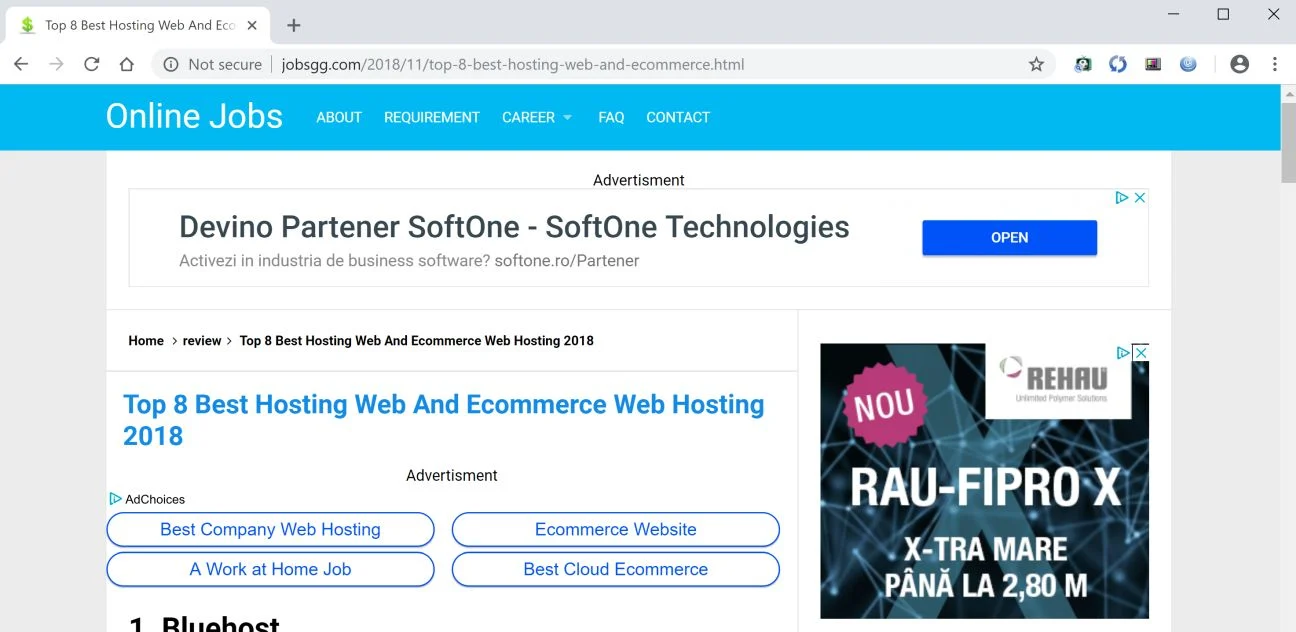This screenshot has width=1296, height=632.
Task: Click Best Cloud Ecommerce link
Action: tap(615, 569)
